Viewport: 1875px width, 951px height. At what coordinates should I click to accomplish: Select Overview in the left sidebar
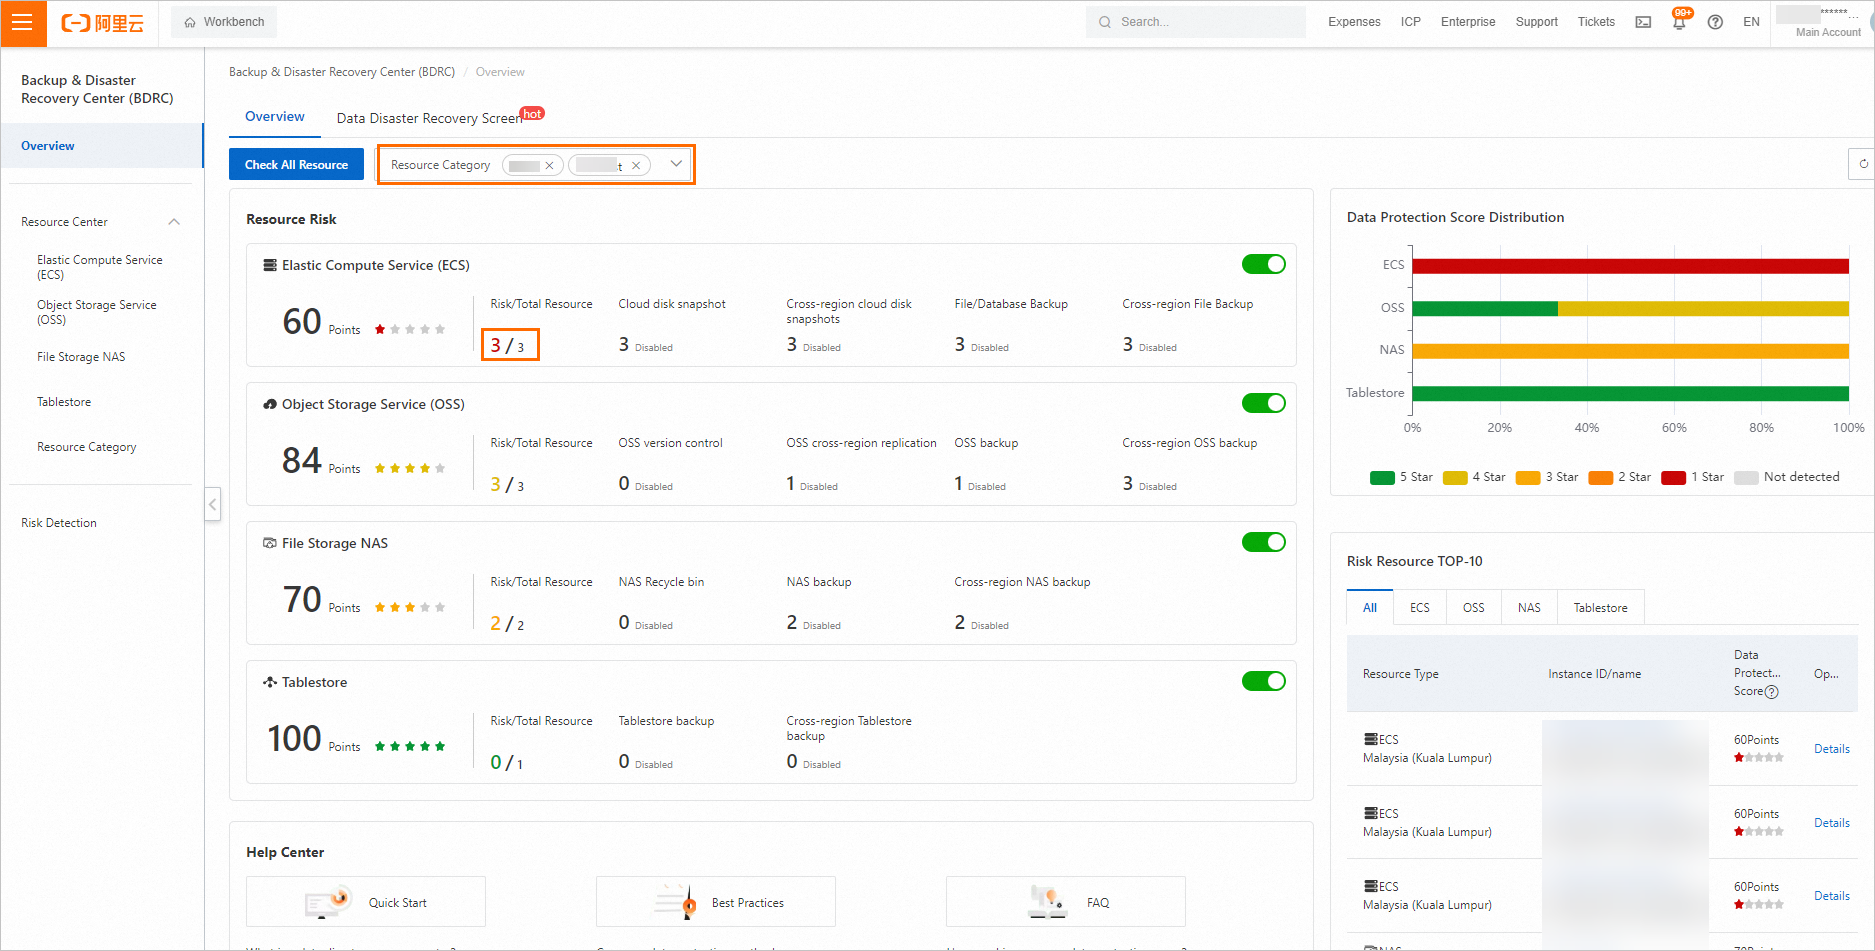[x=102, y=146]
